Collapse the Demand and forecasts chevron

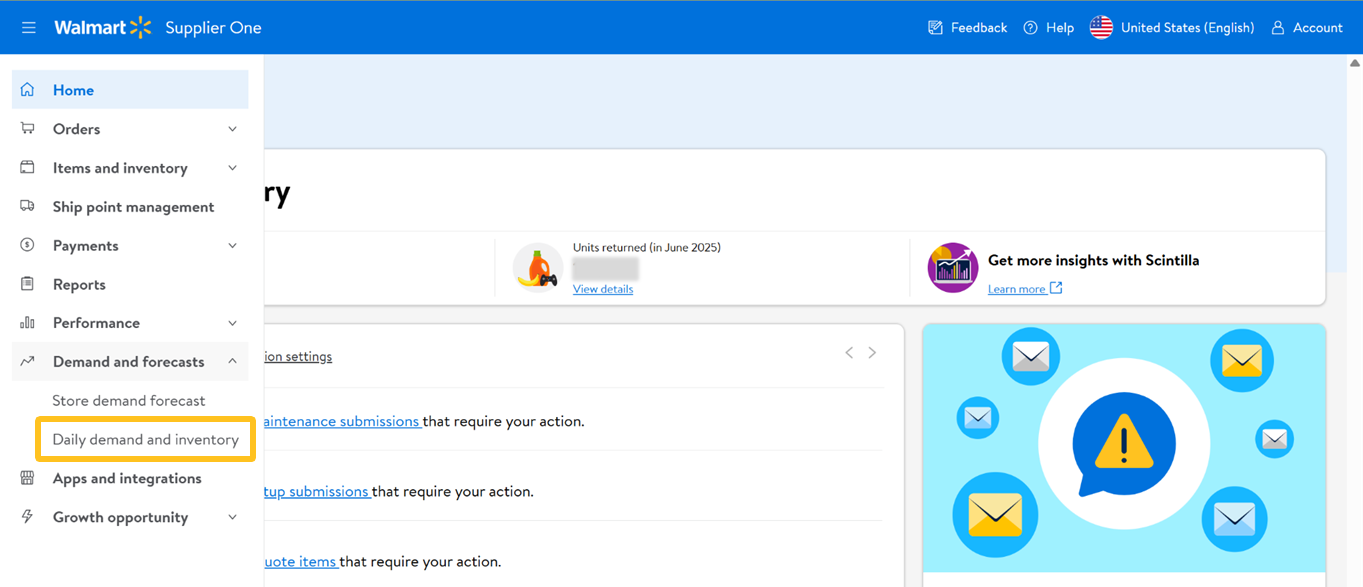click(x=232, y=362)
